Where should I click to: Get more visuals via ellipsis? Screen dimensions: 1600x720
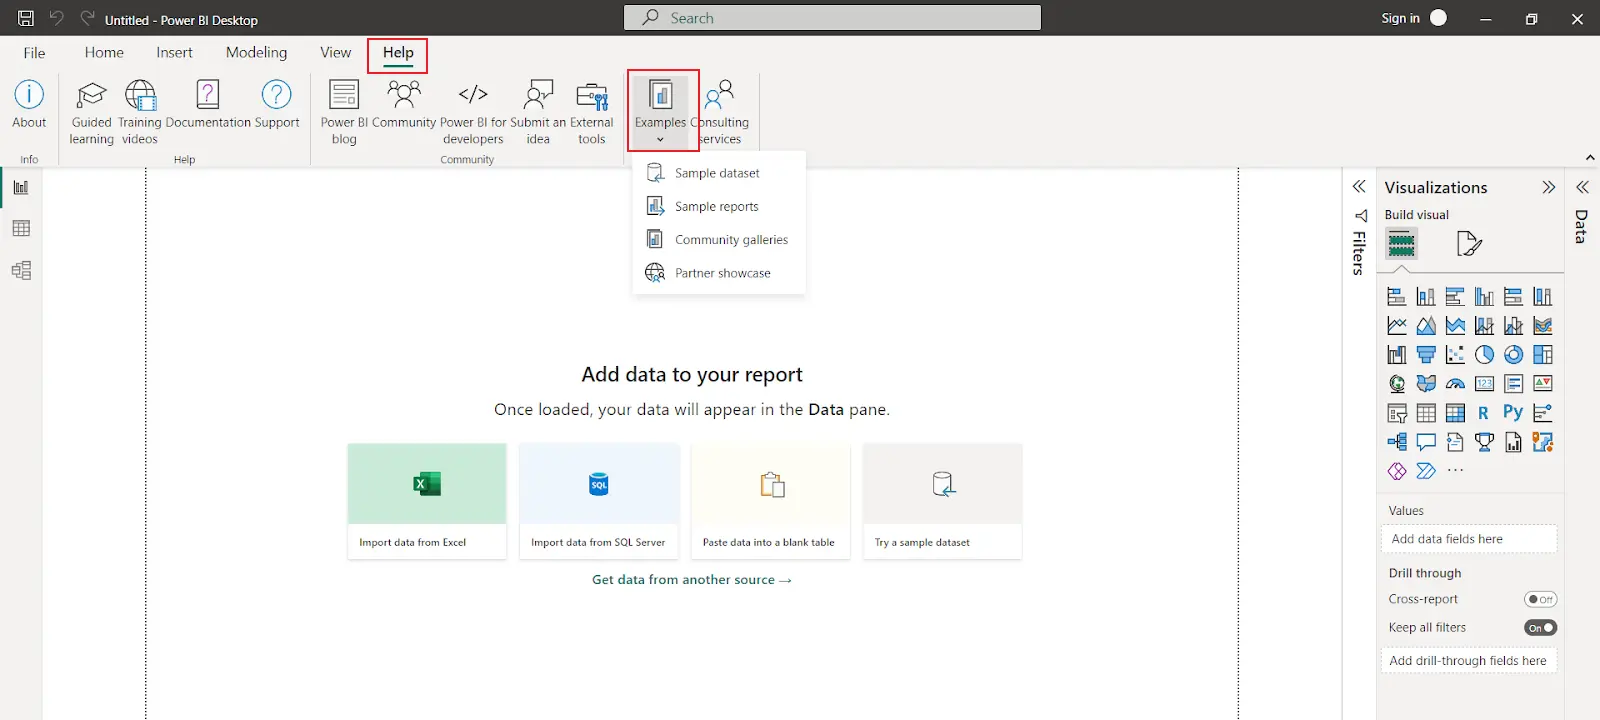(x=1455, y=471)
